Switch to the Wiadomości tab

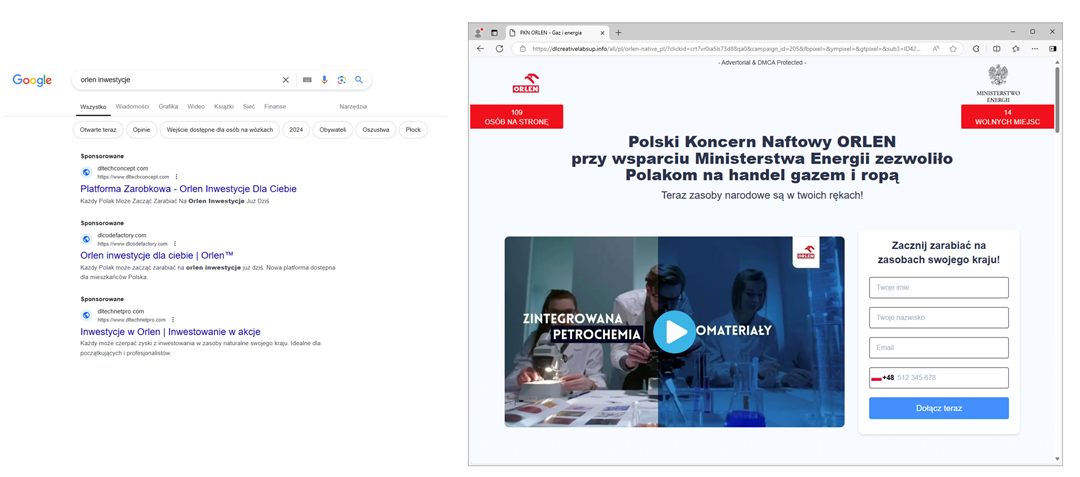click(132, 106)
